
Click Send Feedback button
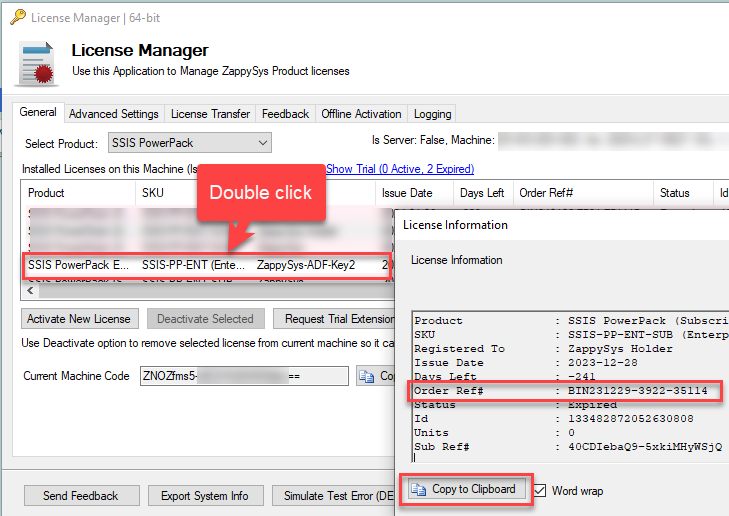coord(81,496)
